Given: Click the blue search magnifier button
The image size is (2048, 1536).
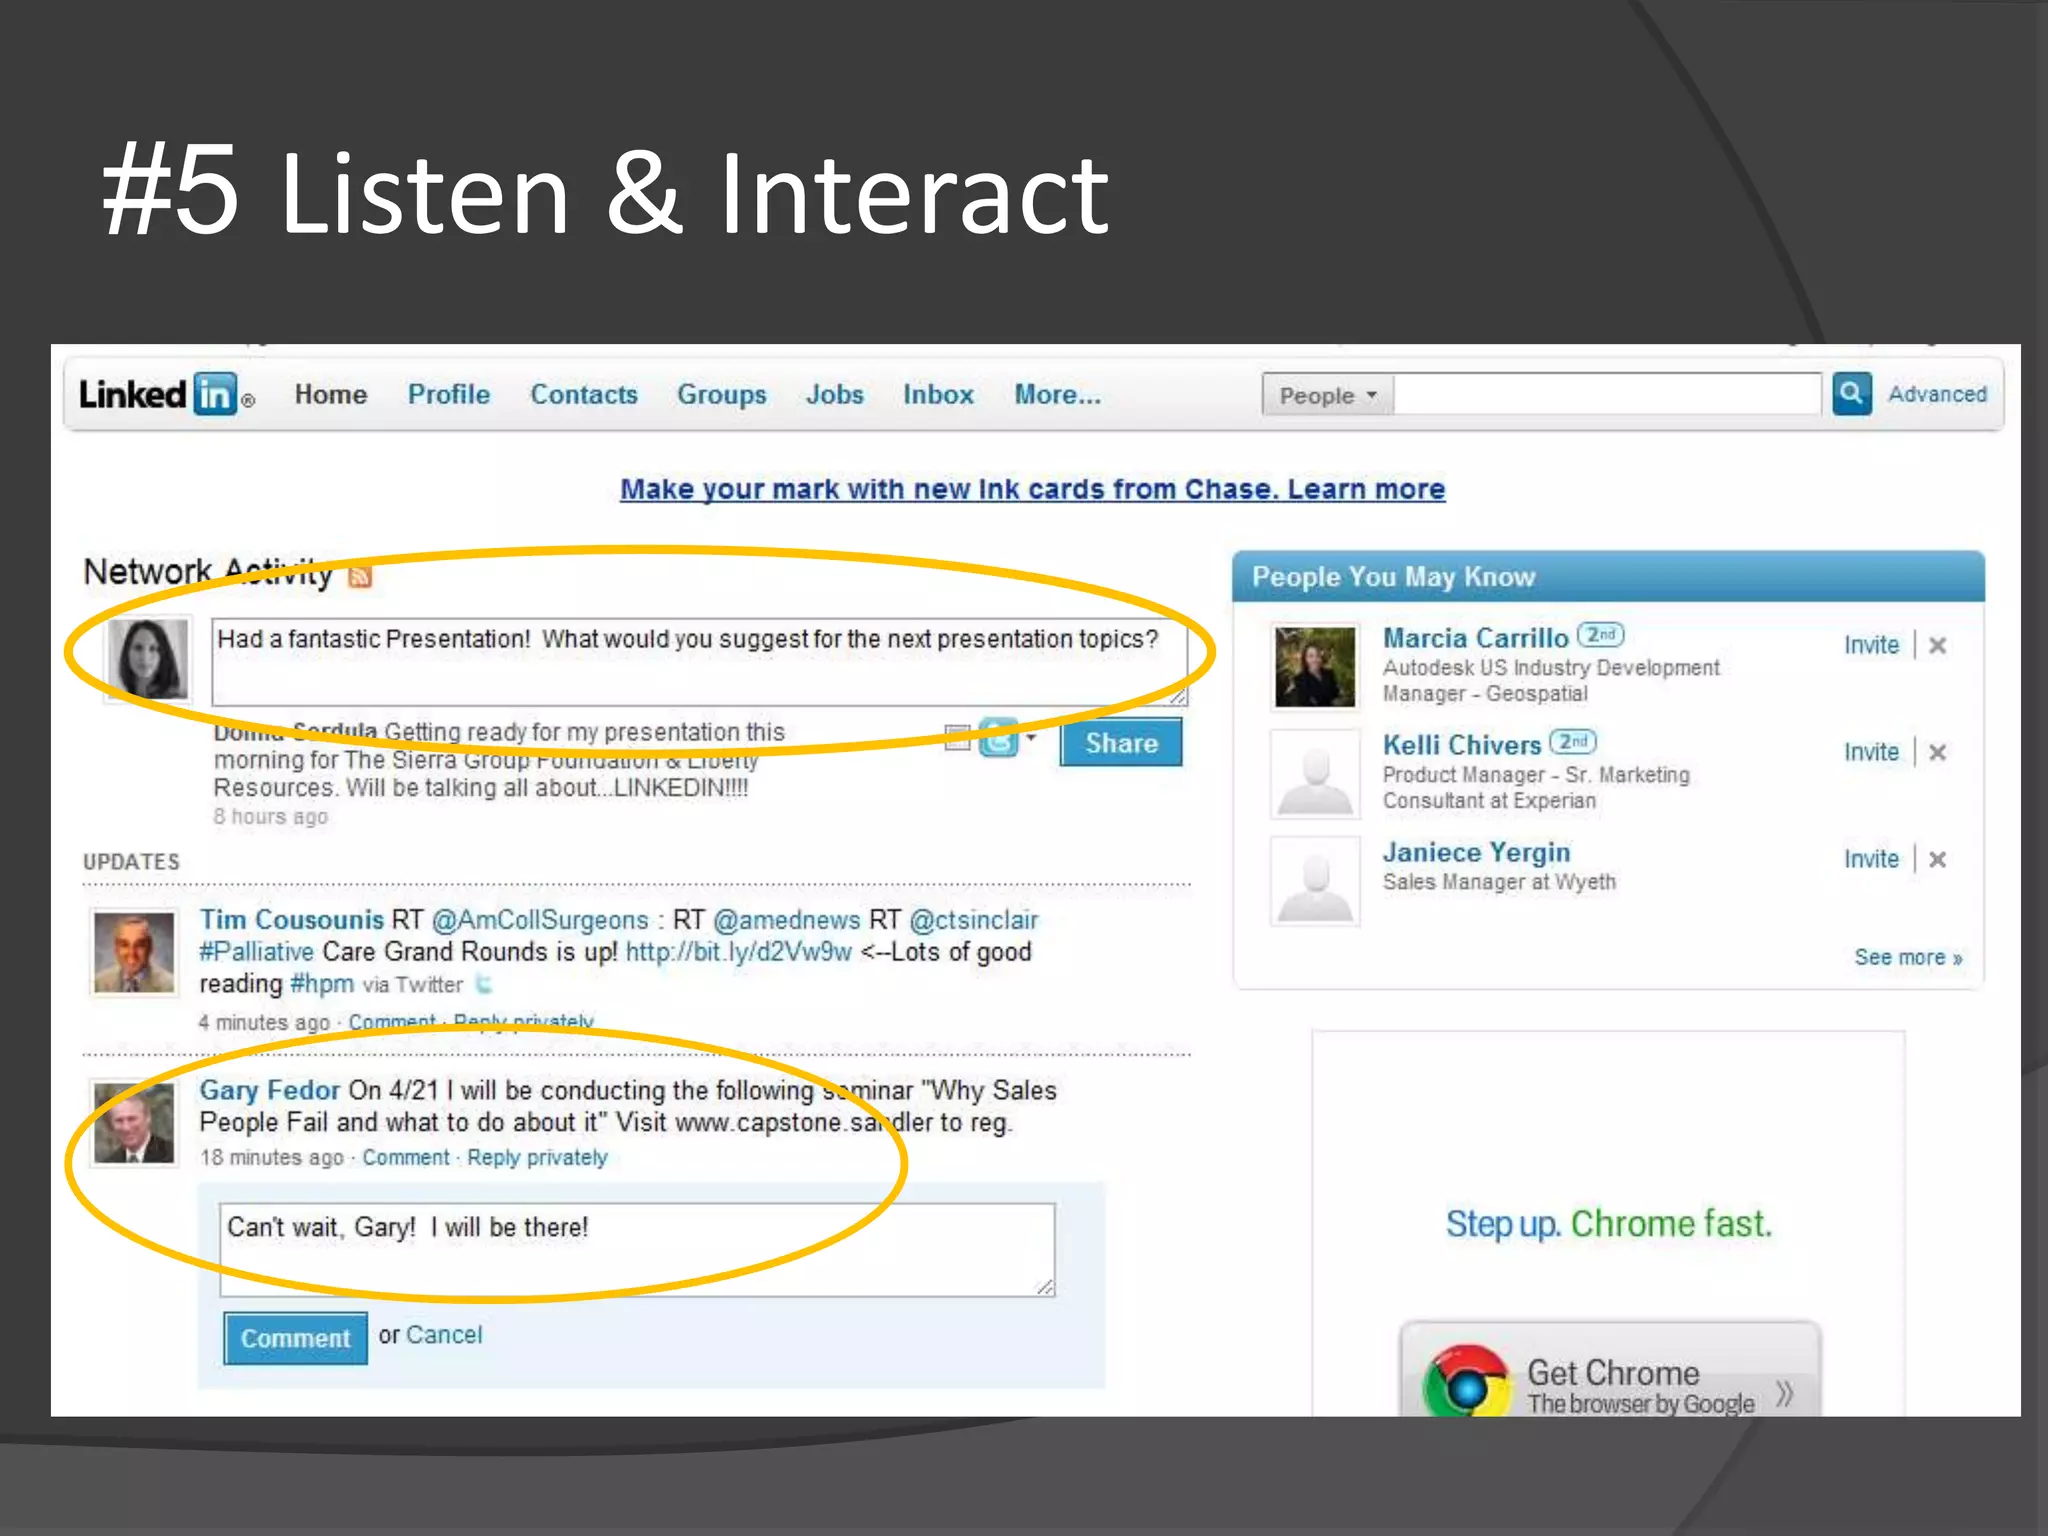Looking at the screenshot, I should coord(1851,394).
